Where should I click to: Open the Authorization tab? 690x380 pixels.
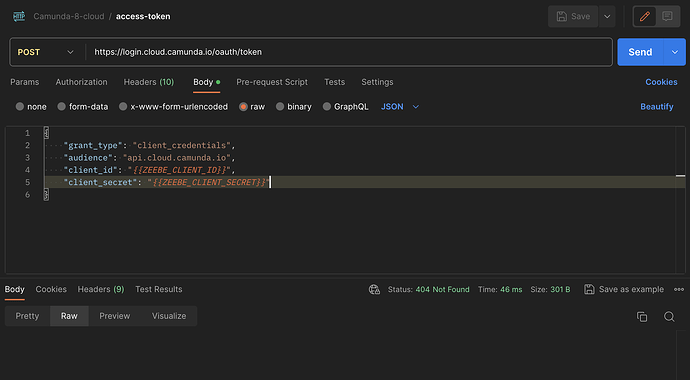[81, 82]
